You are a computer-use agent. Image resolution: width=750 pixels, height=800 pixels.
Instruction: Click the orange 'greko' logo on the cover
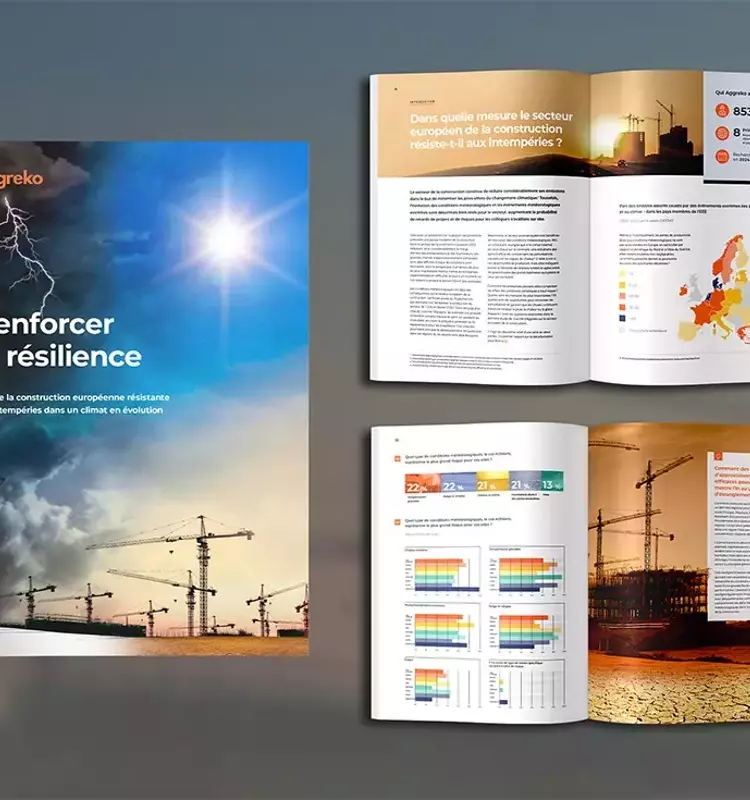tap(21, 179)
